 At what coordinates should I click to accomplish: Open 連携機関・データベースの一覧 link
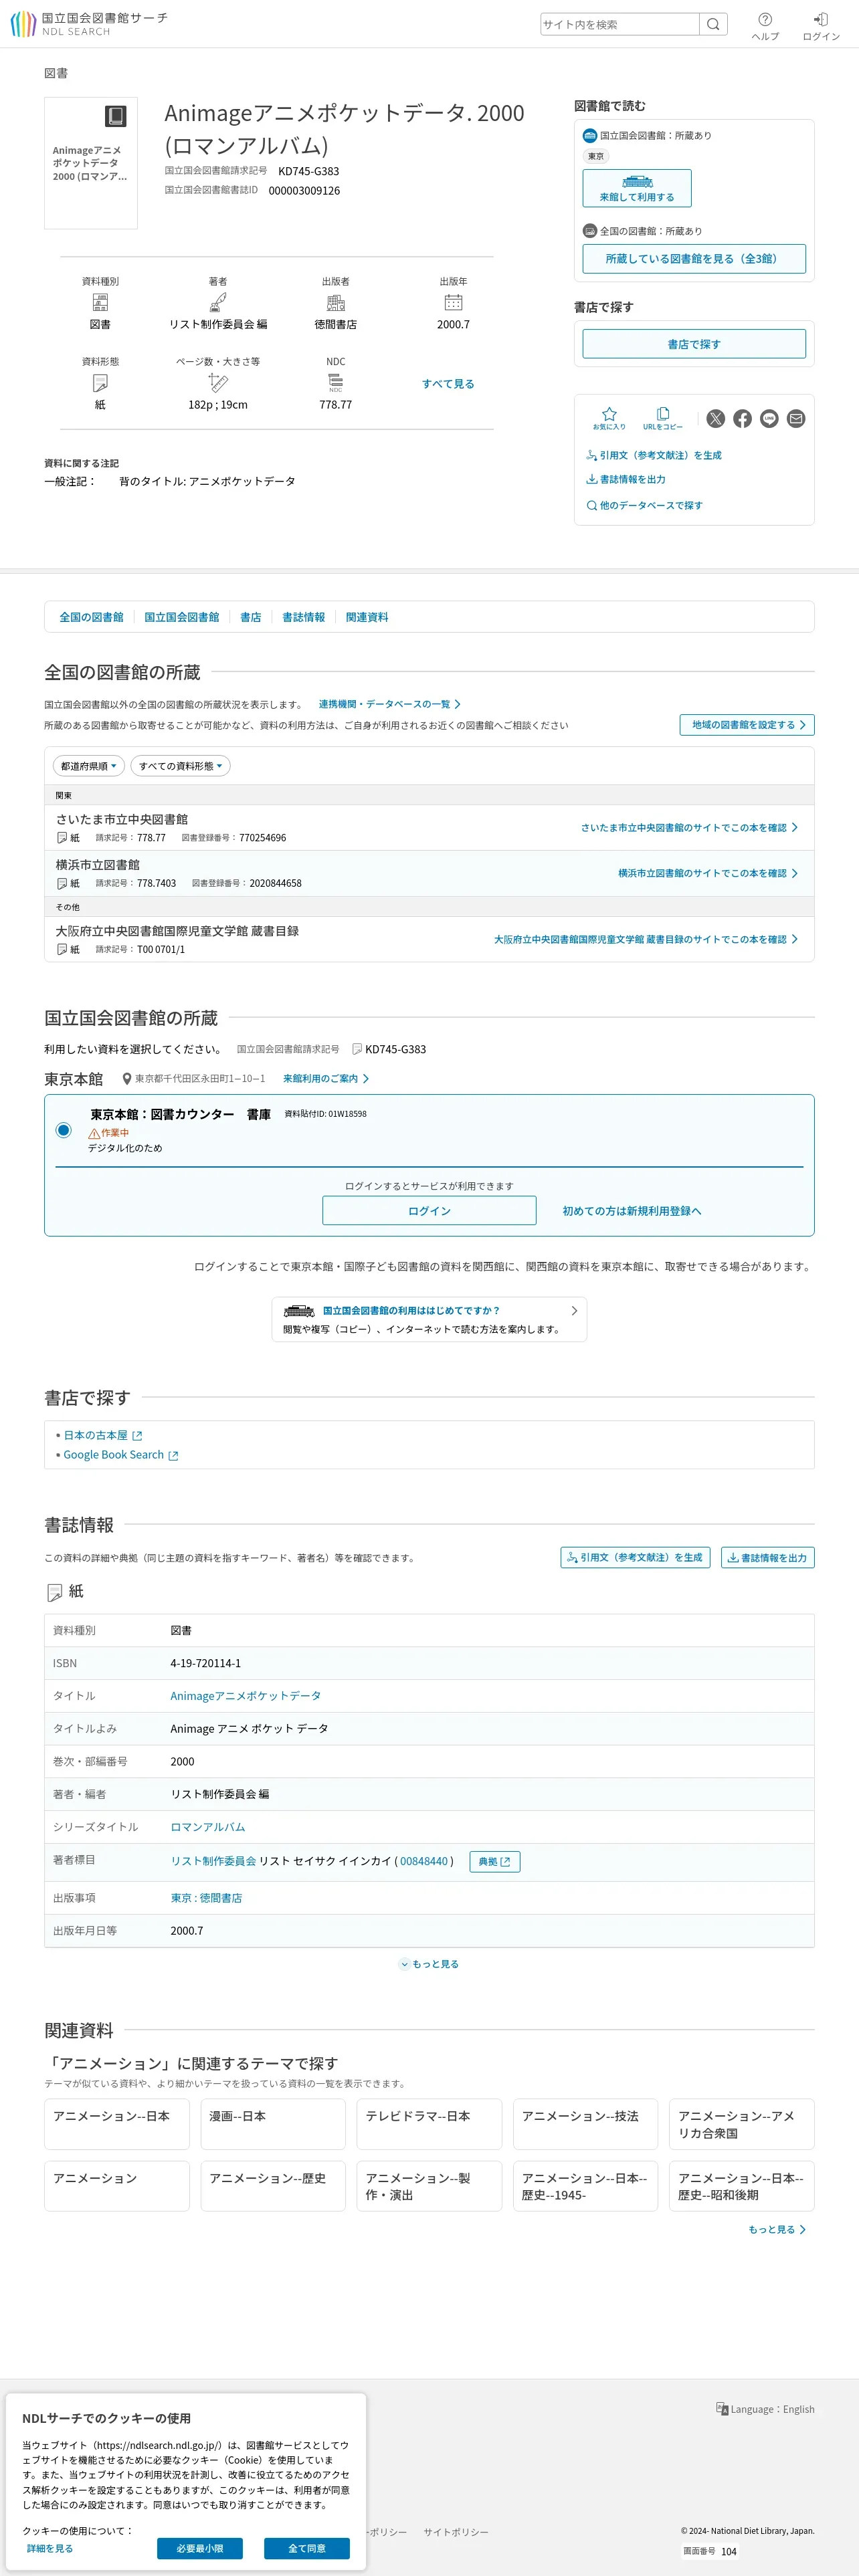pyautogui.click(x=390, y=704)
